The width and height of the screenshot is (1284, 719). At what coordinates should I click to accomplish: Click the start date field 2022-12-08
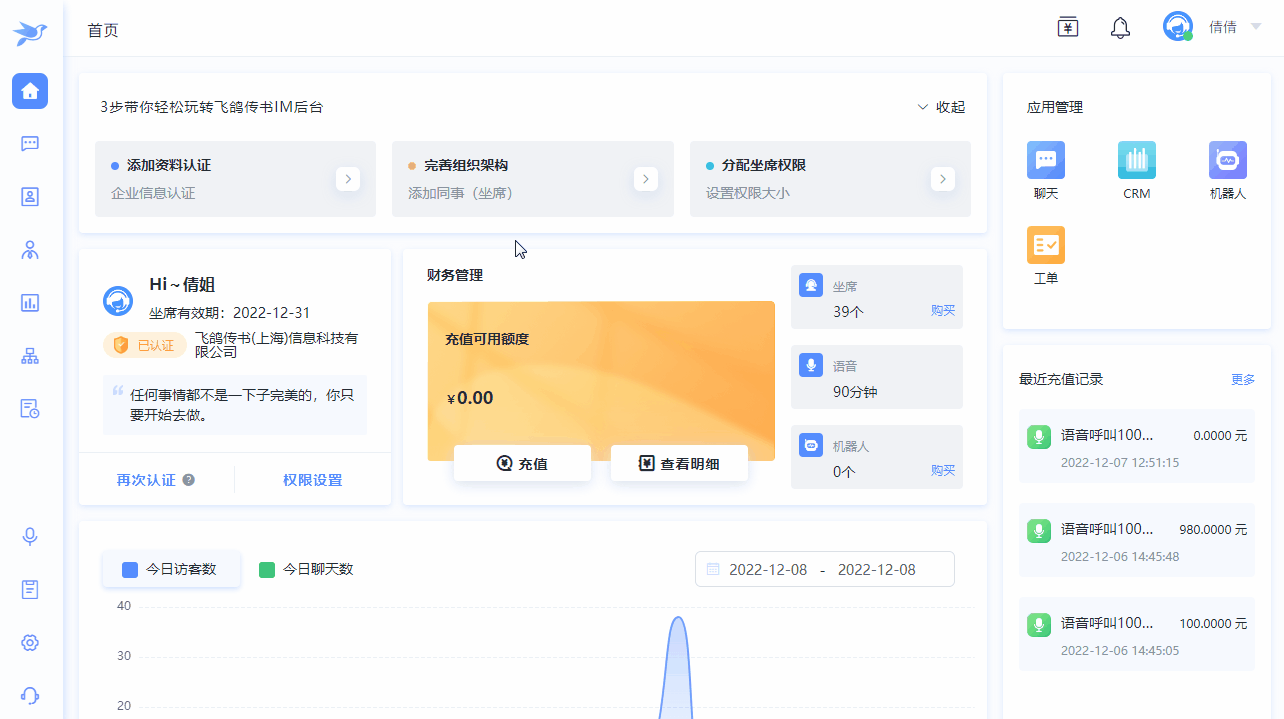[x=766, y=569]
